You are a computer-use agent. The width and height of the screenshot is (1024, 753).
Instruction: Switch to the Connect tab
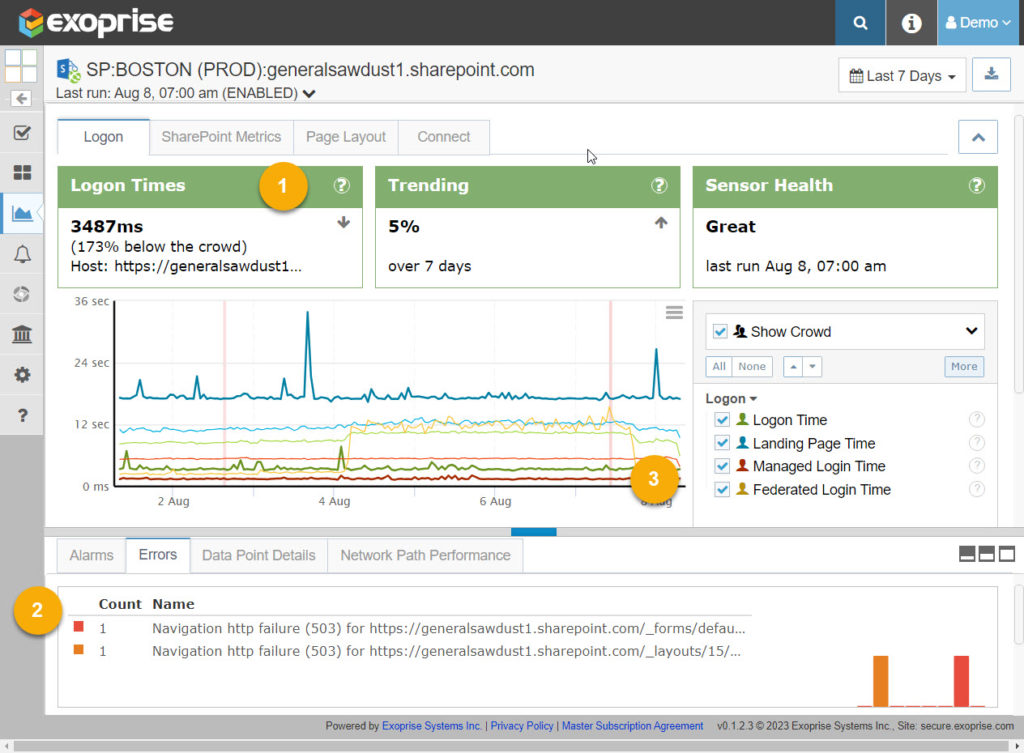pos(443,137)
